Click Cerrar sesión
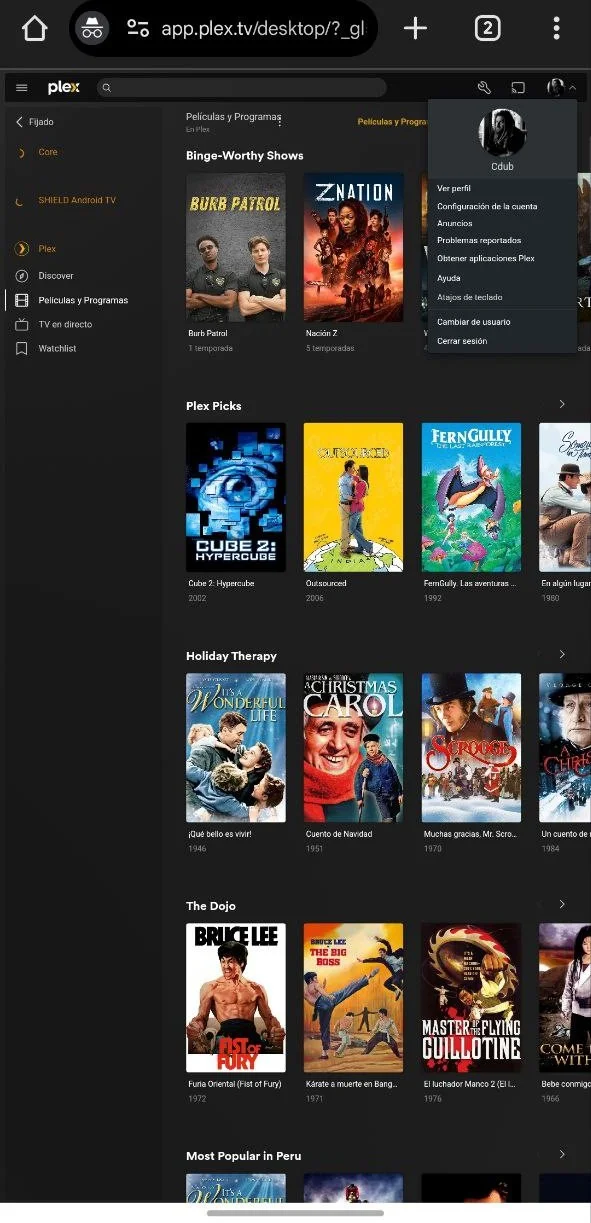 point(462,341)
